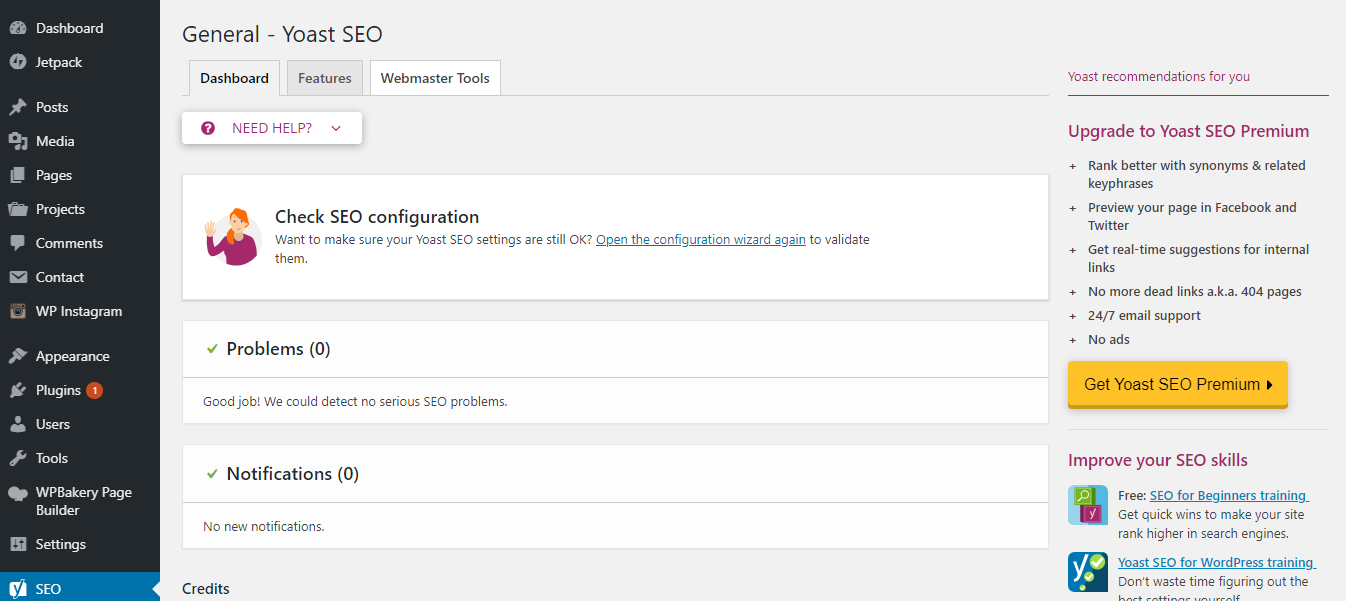Click Get Yoast SEO Premium button
This screenshot has height=601, width=1346.
point(1178,384)
